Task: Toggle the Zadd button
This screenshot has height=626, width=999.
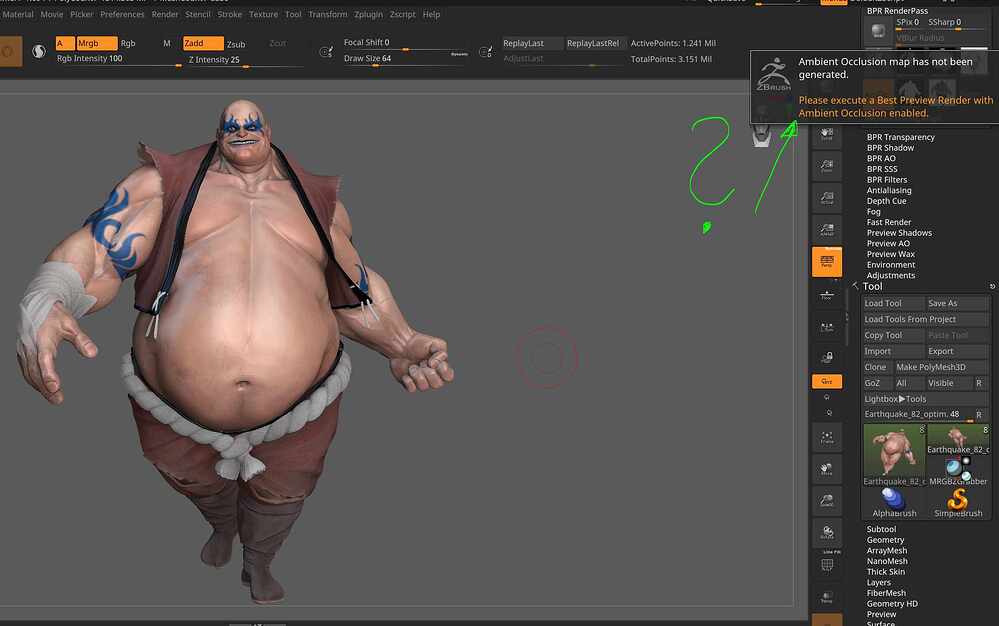Action: 203,43
